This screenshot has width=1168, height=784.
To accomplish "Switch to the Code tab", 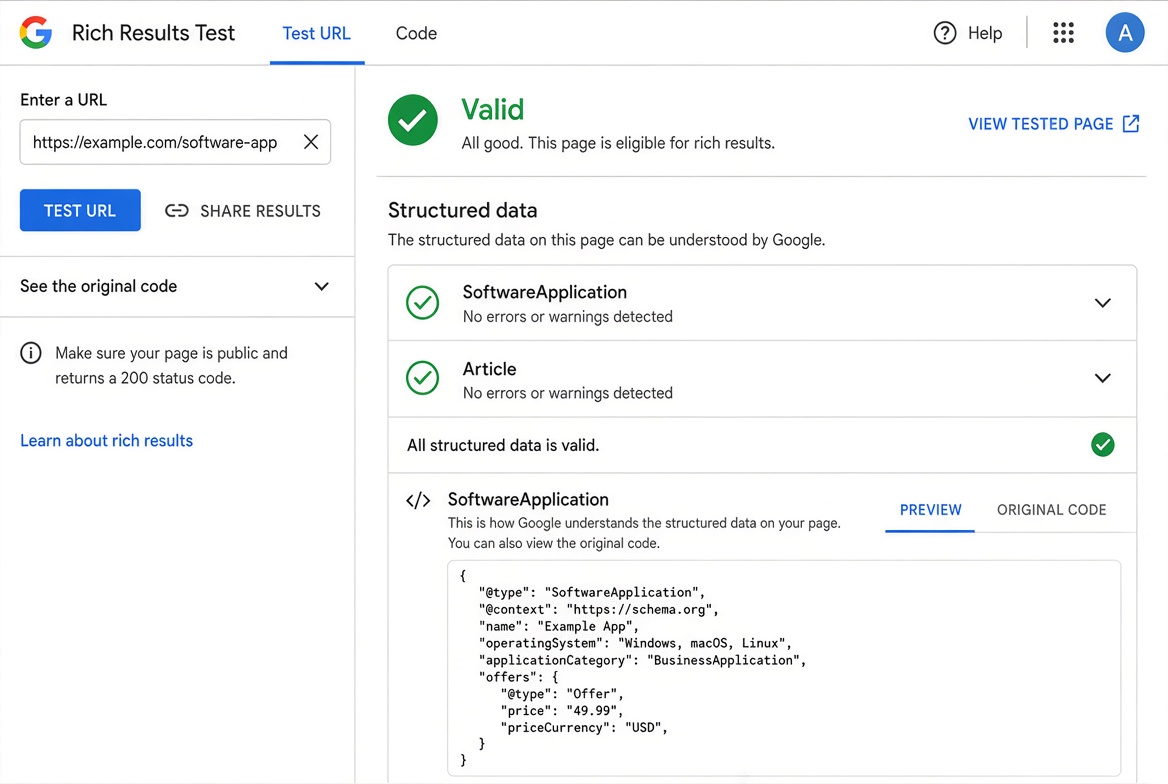I will 416,34.
